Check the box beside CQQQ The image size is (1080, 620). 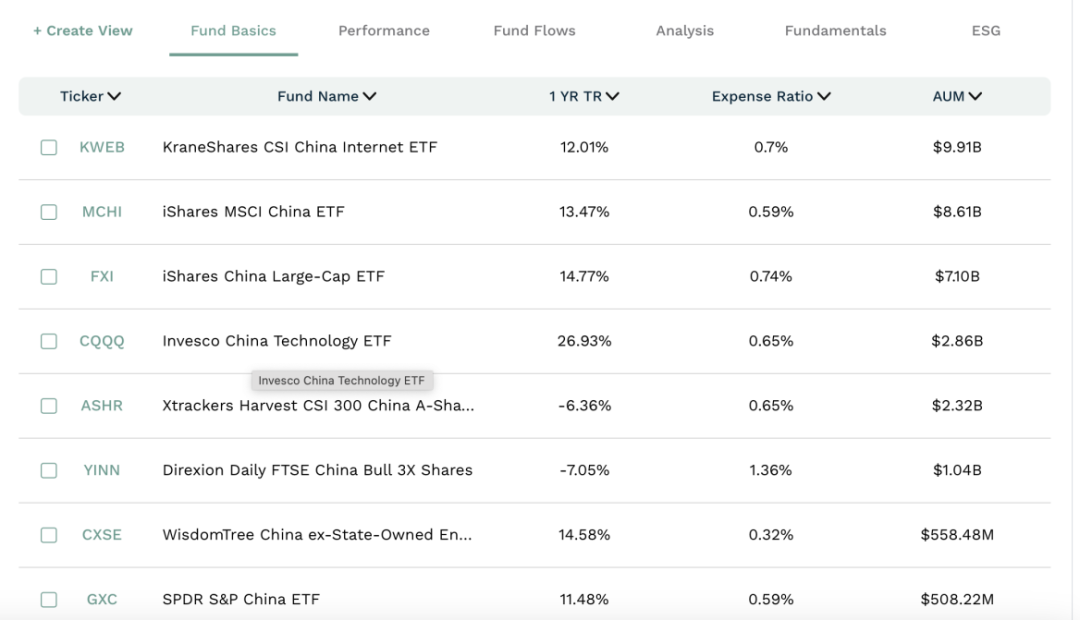click(49, 341)
